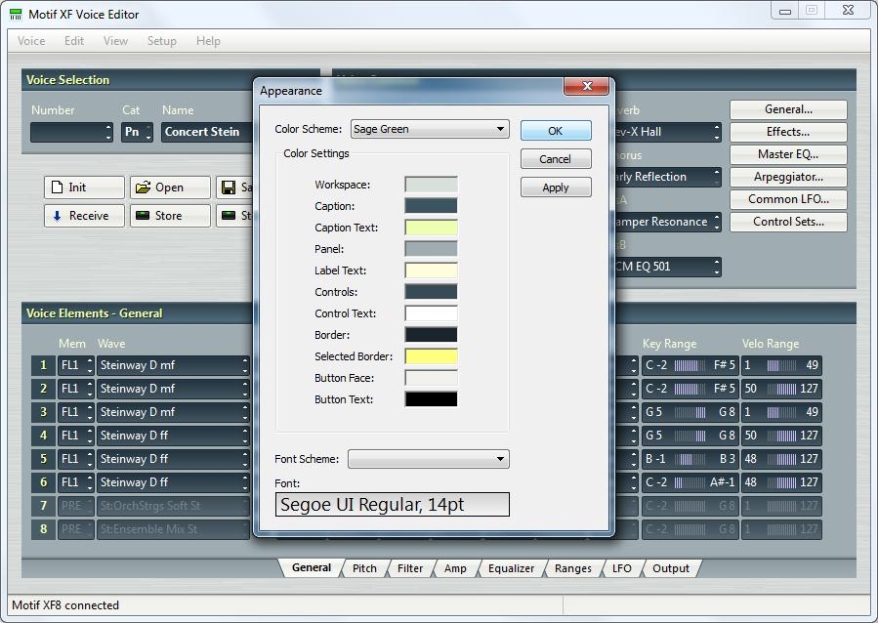Open the Edit menu
The width and height of the screenshot is (878, 623).
[x=74, y=41]
